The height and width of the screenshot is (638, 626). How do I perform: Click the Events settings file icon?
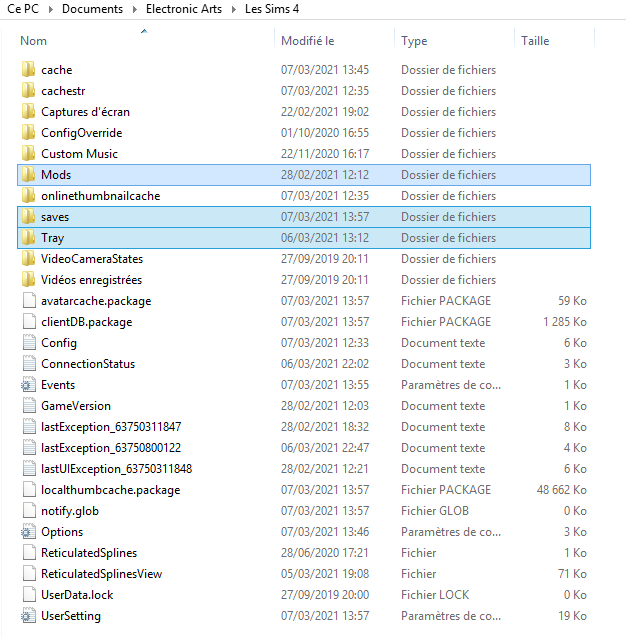(x=28, y=385)
